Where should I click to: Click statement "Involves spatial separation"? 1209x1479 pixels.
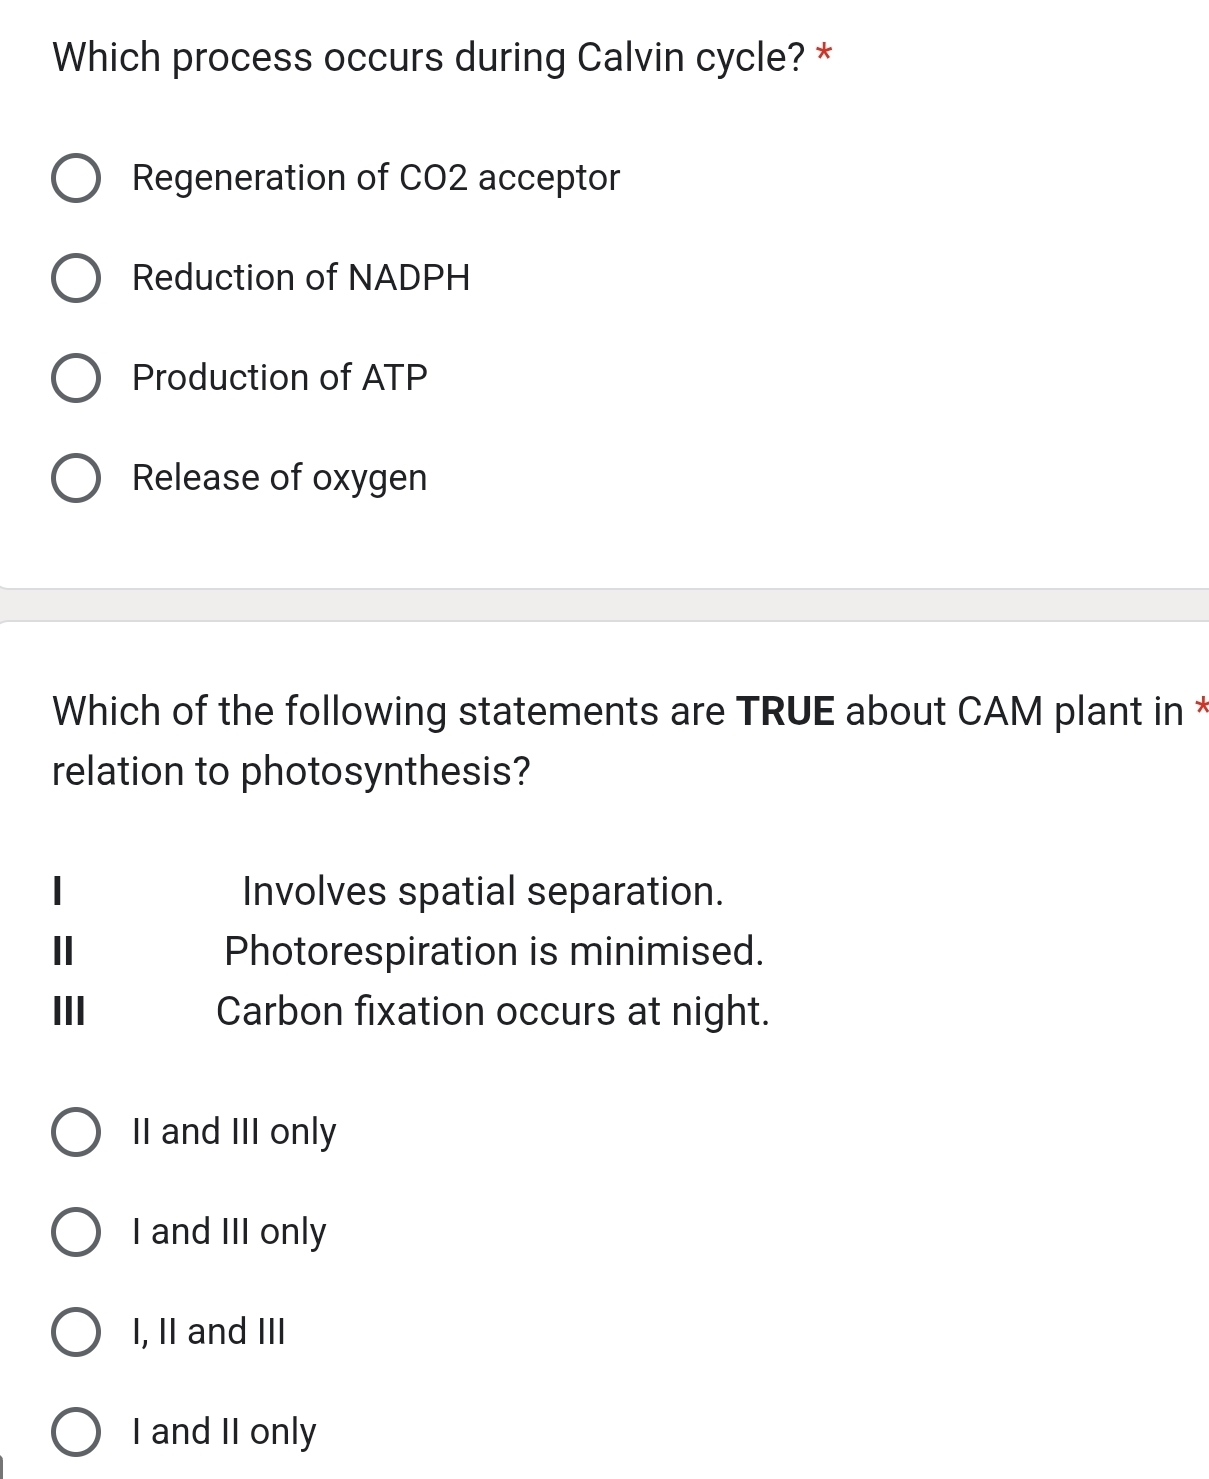pos(483,891)
